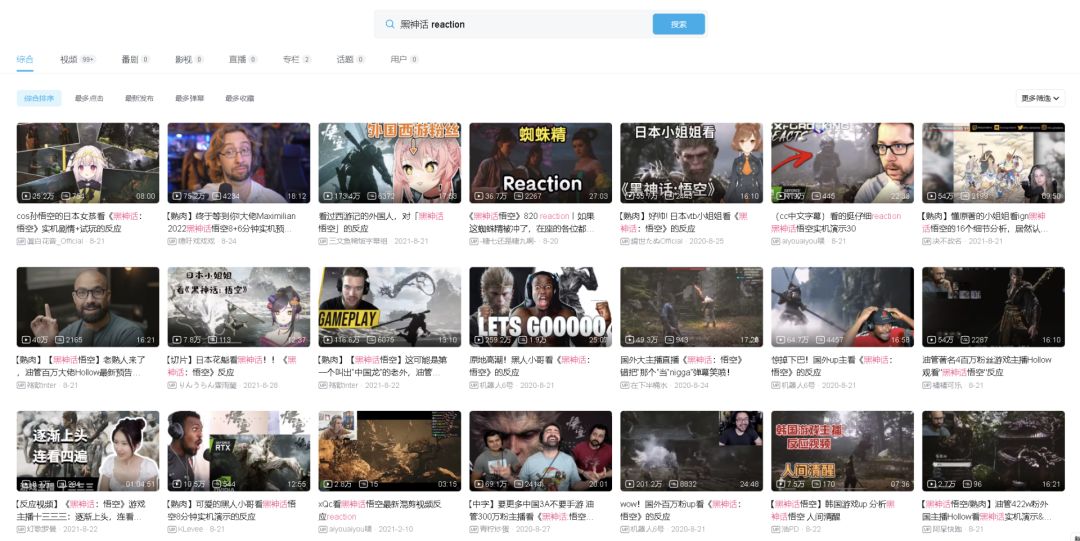This screenshot has height=541, width=1080.
Task: Click the UP badge beside uploader 青柠炒蛋
Action: [x=473, y=529]
